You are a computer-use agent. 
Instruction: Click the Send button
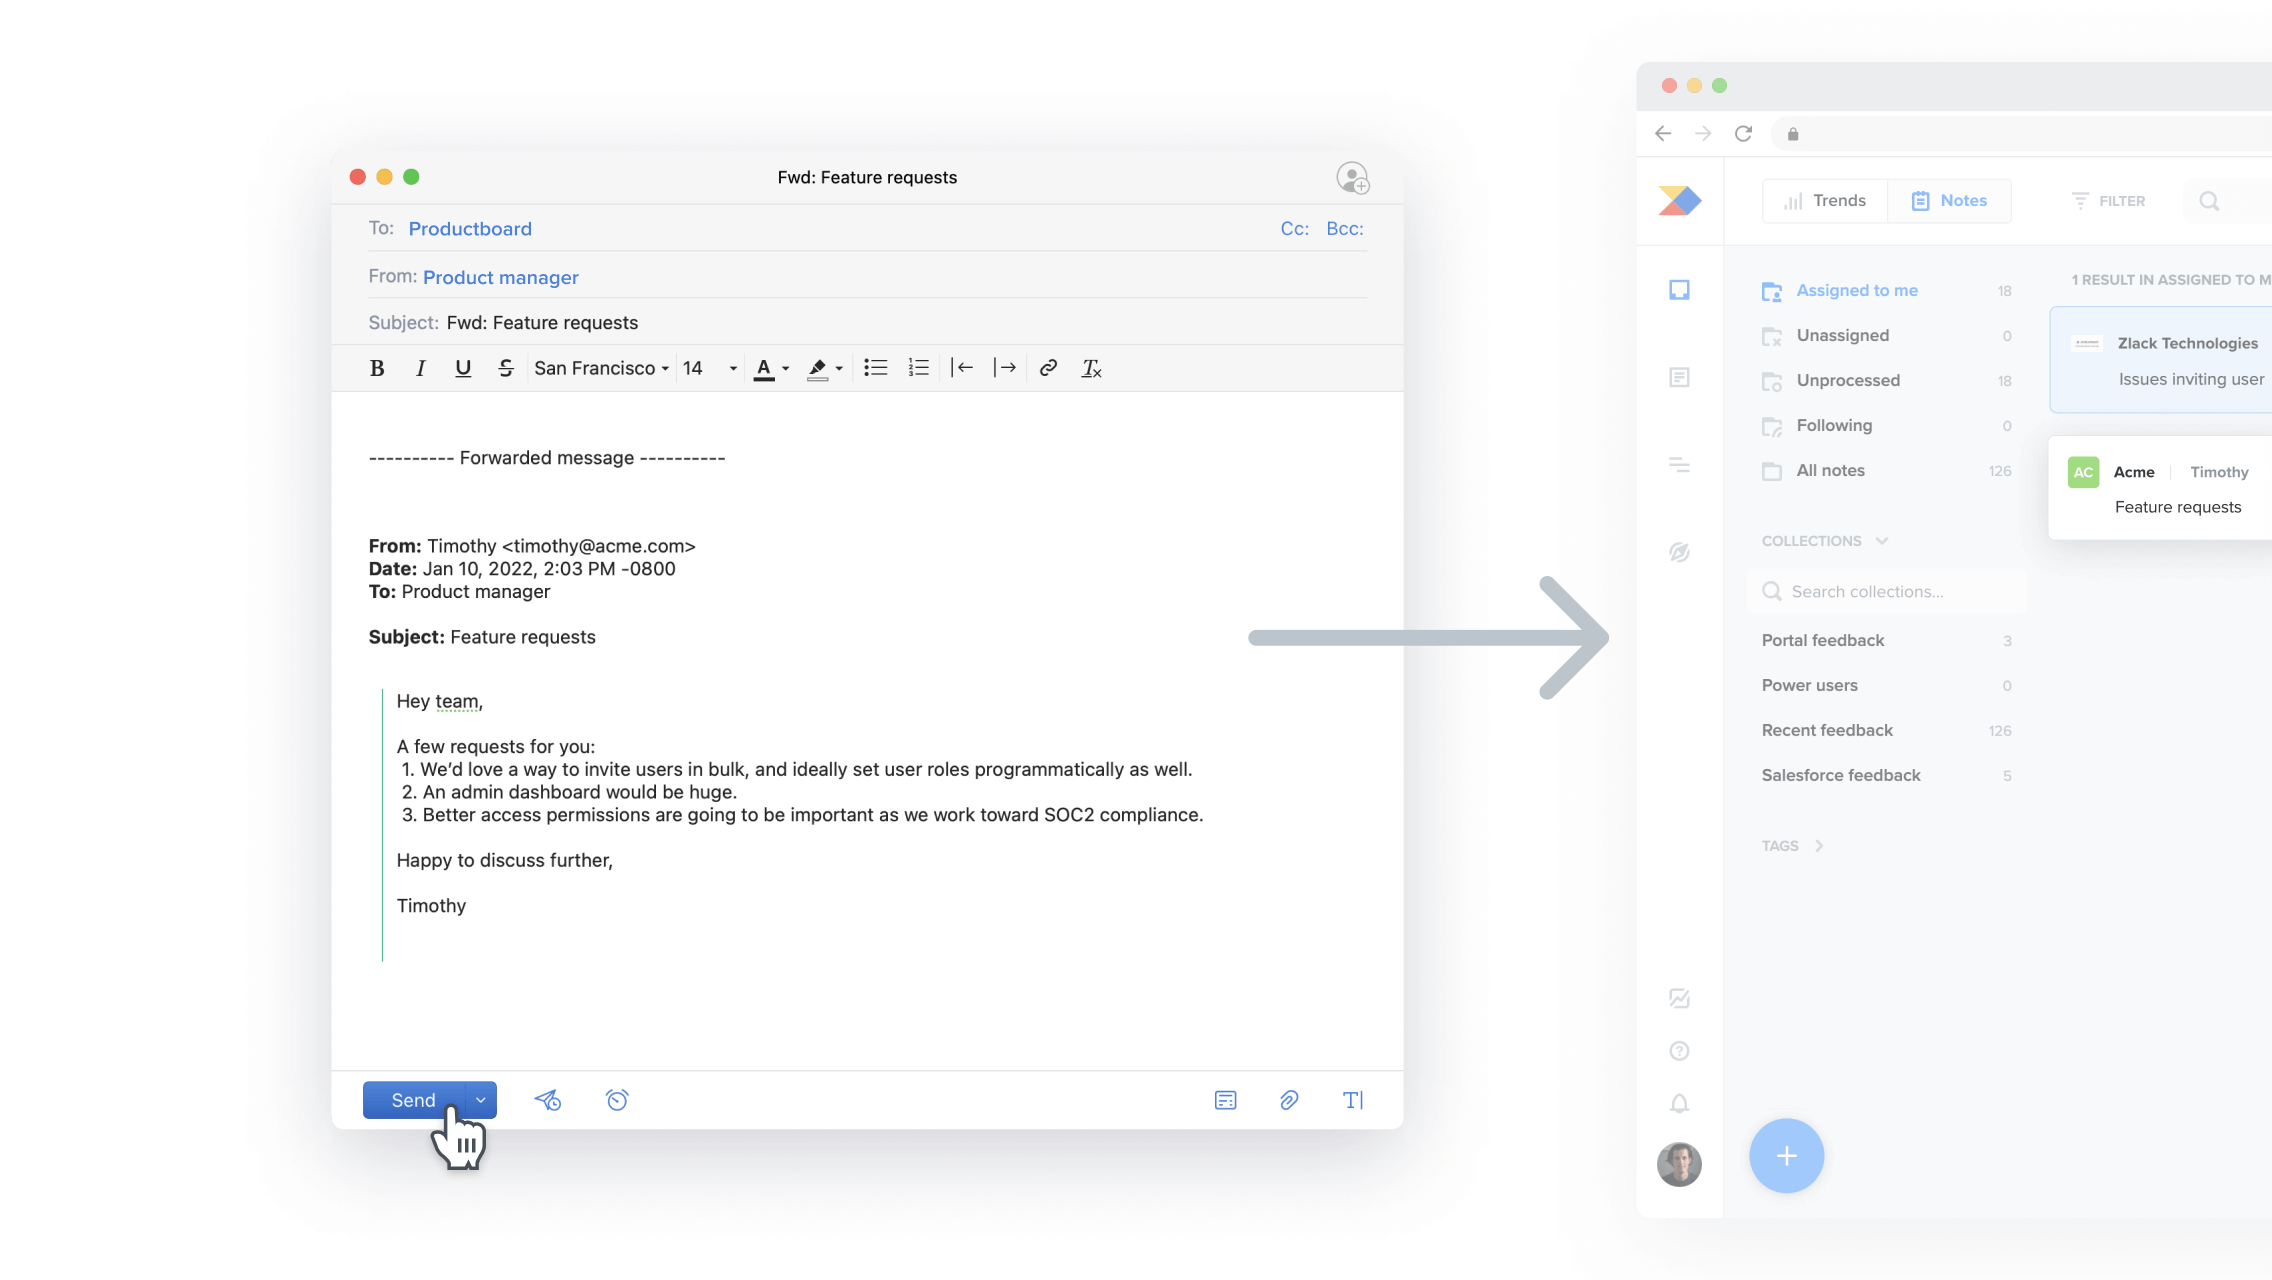414,1100
